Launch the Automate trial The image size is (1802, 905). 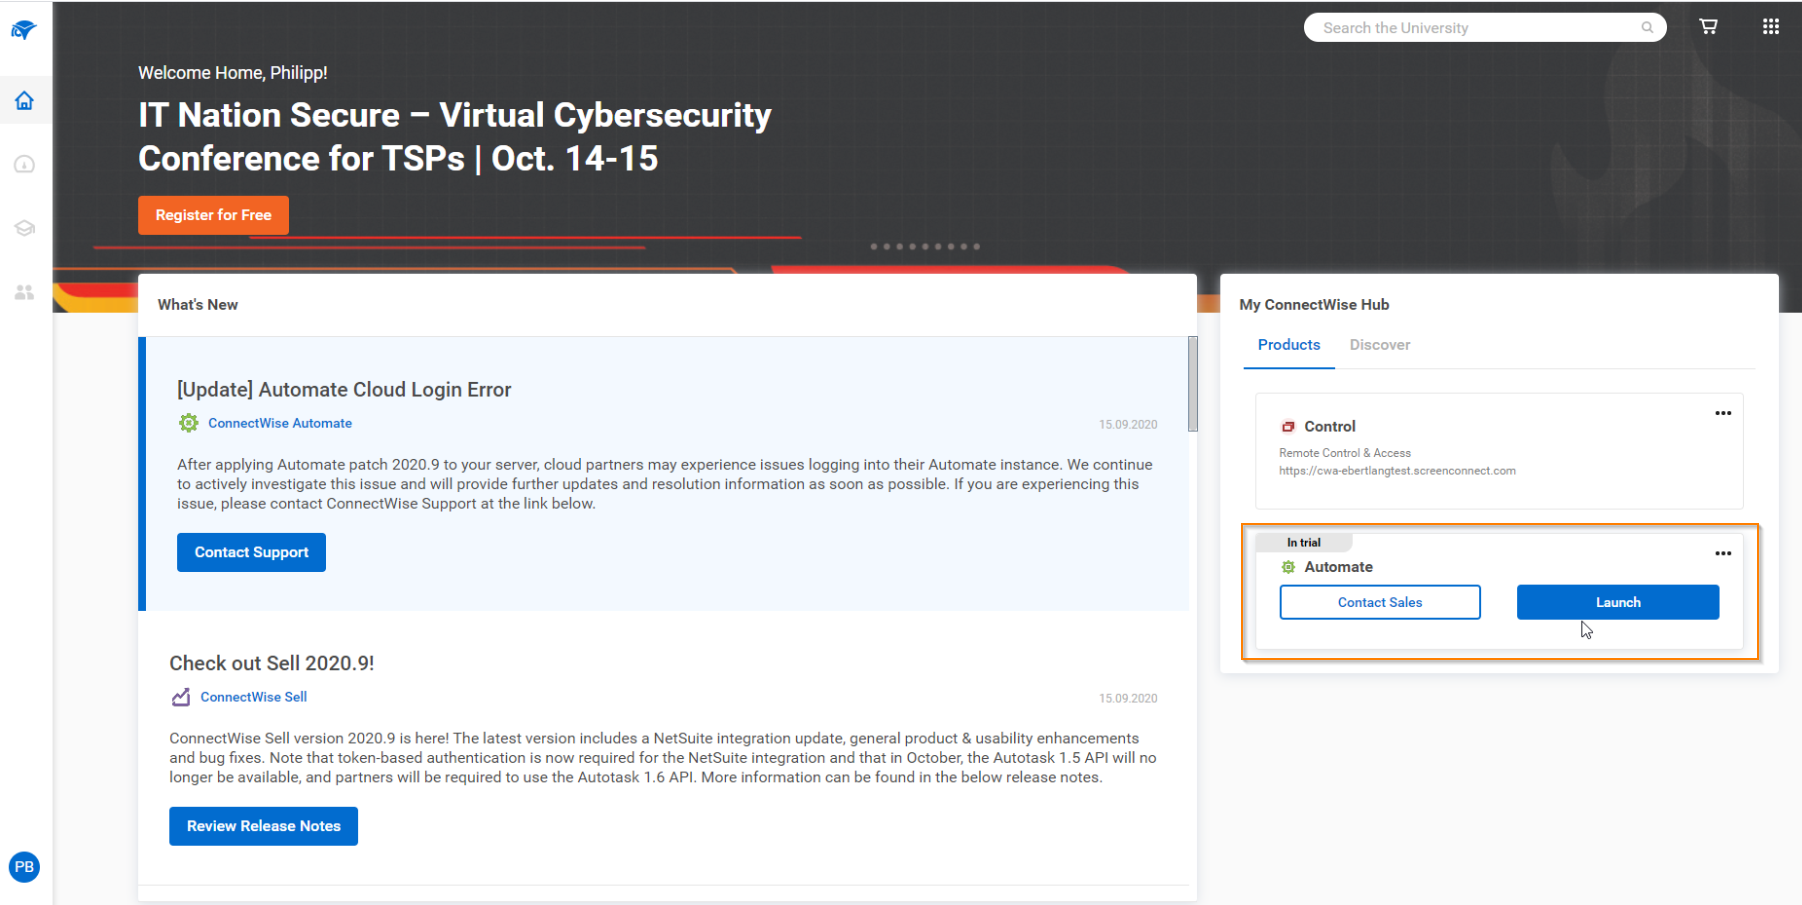click(x=1617, y=602)
